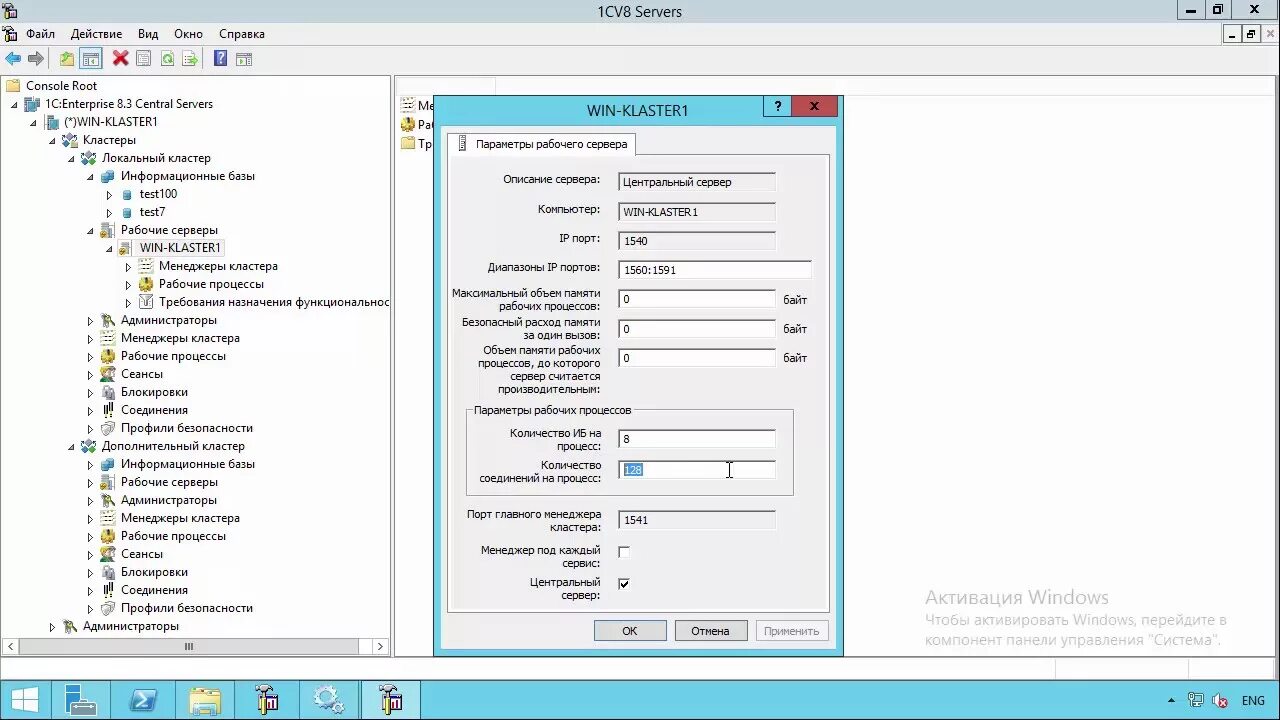Click Количество соединений на процесс field
1280x720 pixels.
697,470
